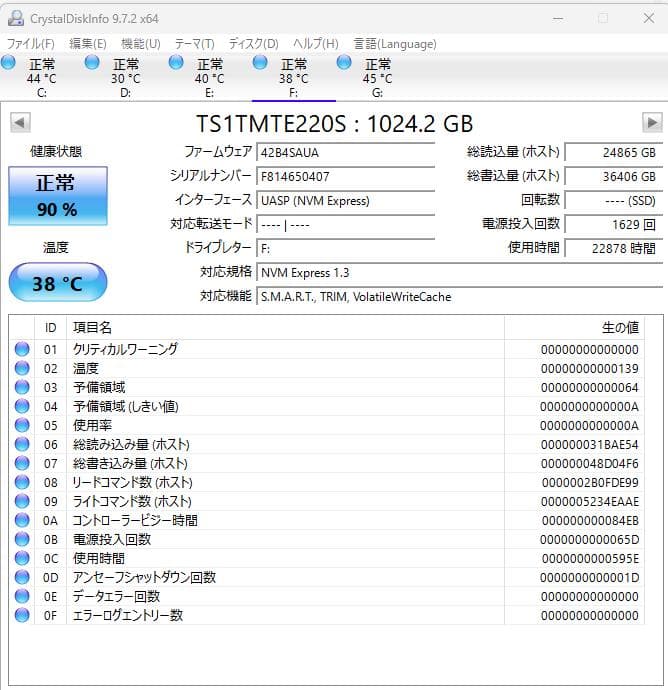Image resolution: width=668 pixels, height=690 pixels.
Task: Click status orb for データエラー回数 row
Action: (22, 596)
